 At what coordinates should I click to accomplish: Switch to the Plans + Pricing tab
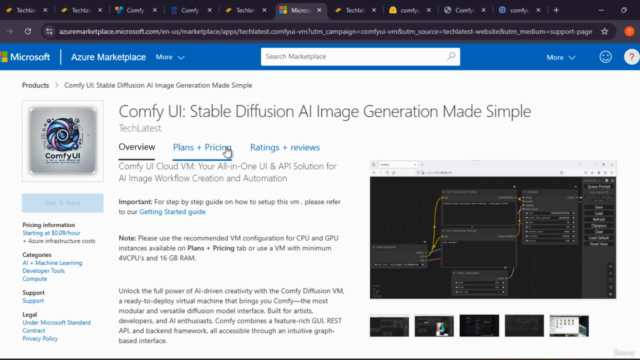point(202,147)
